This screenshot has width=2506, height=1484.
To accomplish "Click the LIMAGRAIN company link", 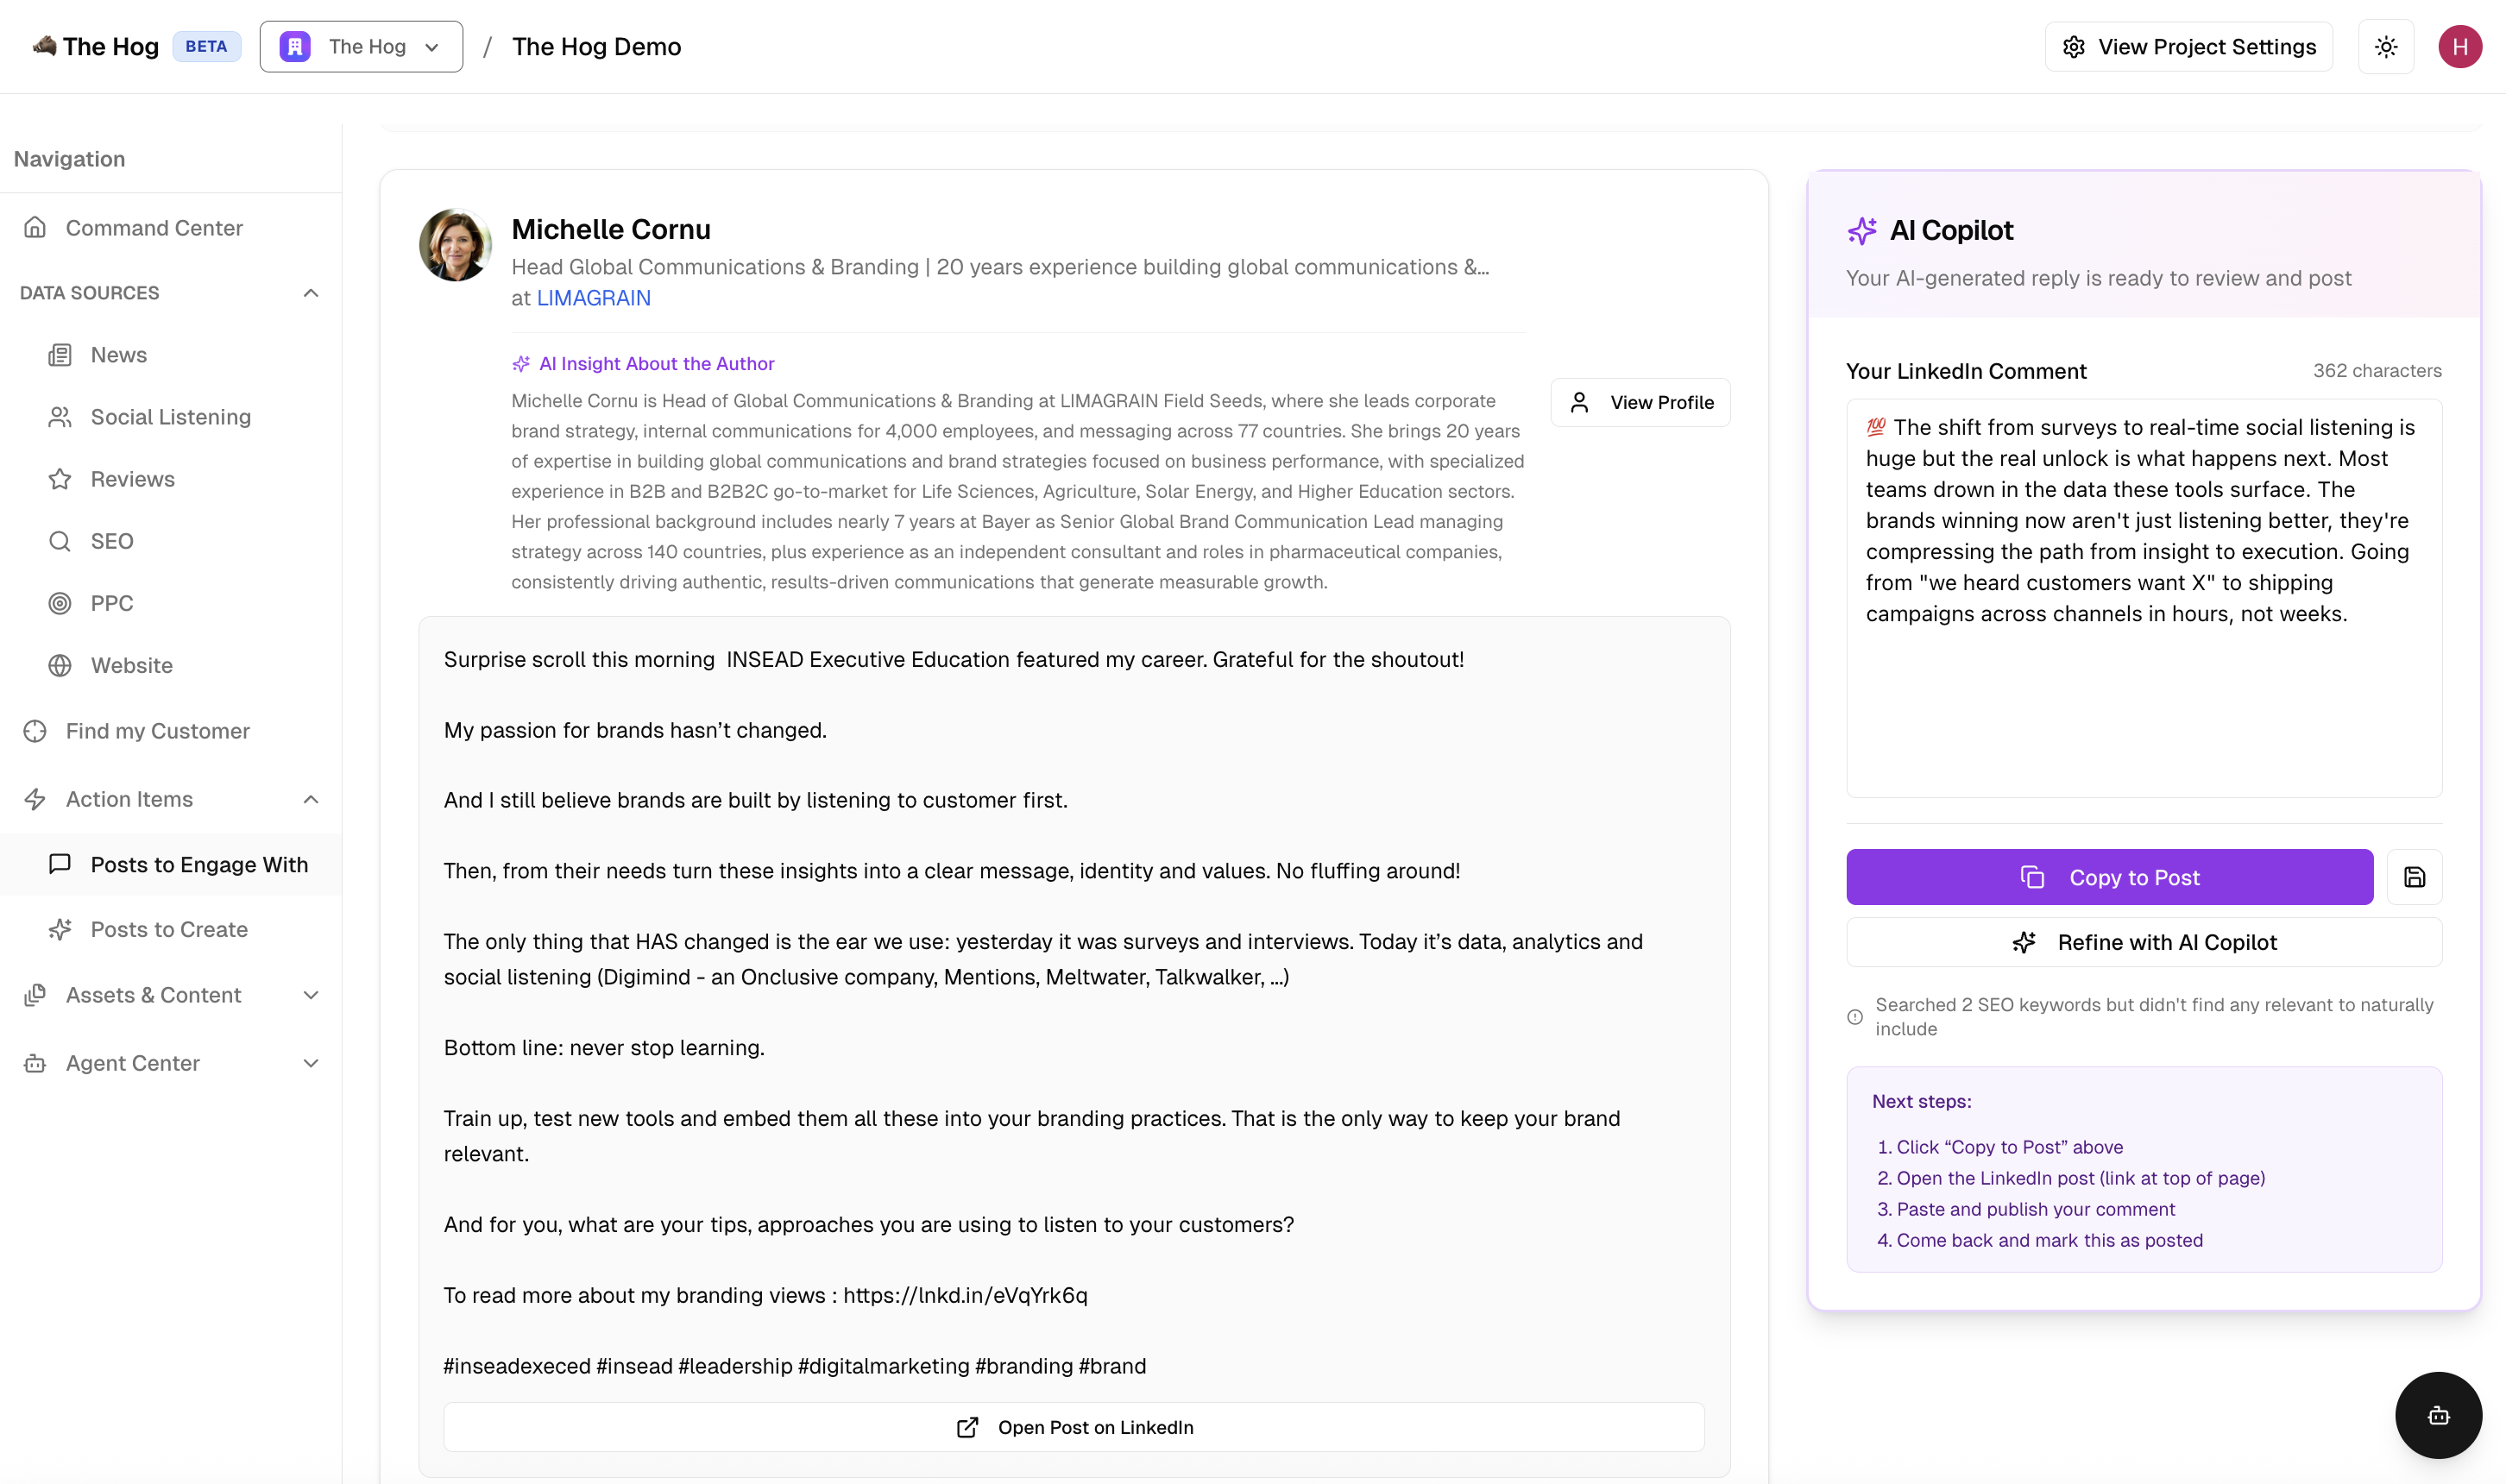I will pyautogui.click(x=593, y=298).
